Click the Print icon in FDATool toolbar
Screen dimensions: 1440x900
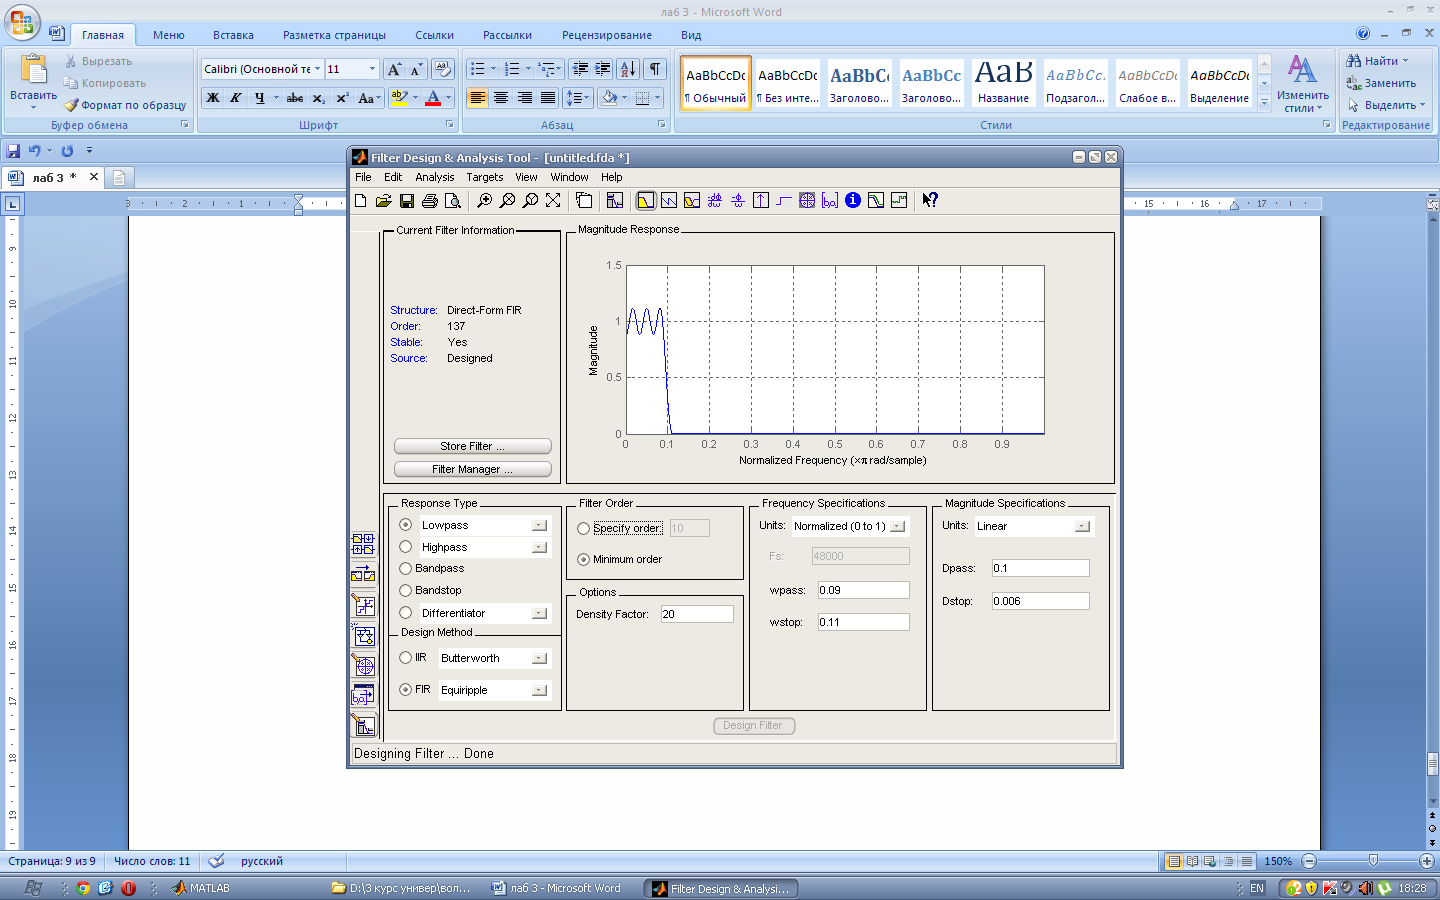430,201
